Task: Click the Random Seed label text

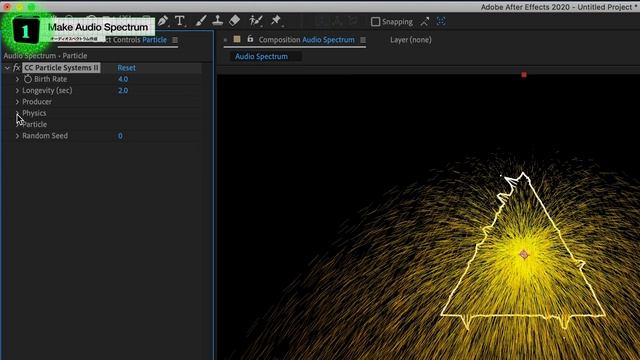Action: coord(45,136)
